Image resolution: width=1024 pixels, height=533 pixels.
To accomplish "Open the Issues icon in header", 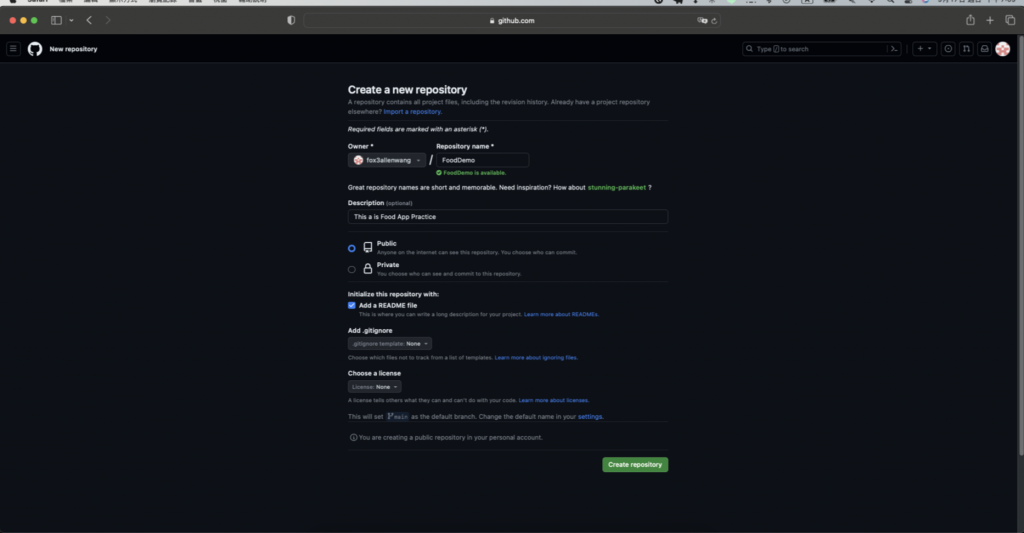I will tap(948, 49).
